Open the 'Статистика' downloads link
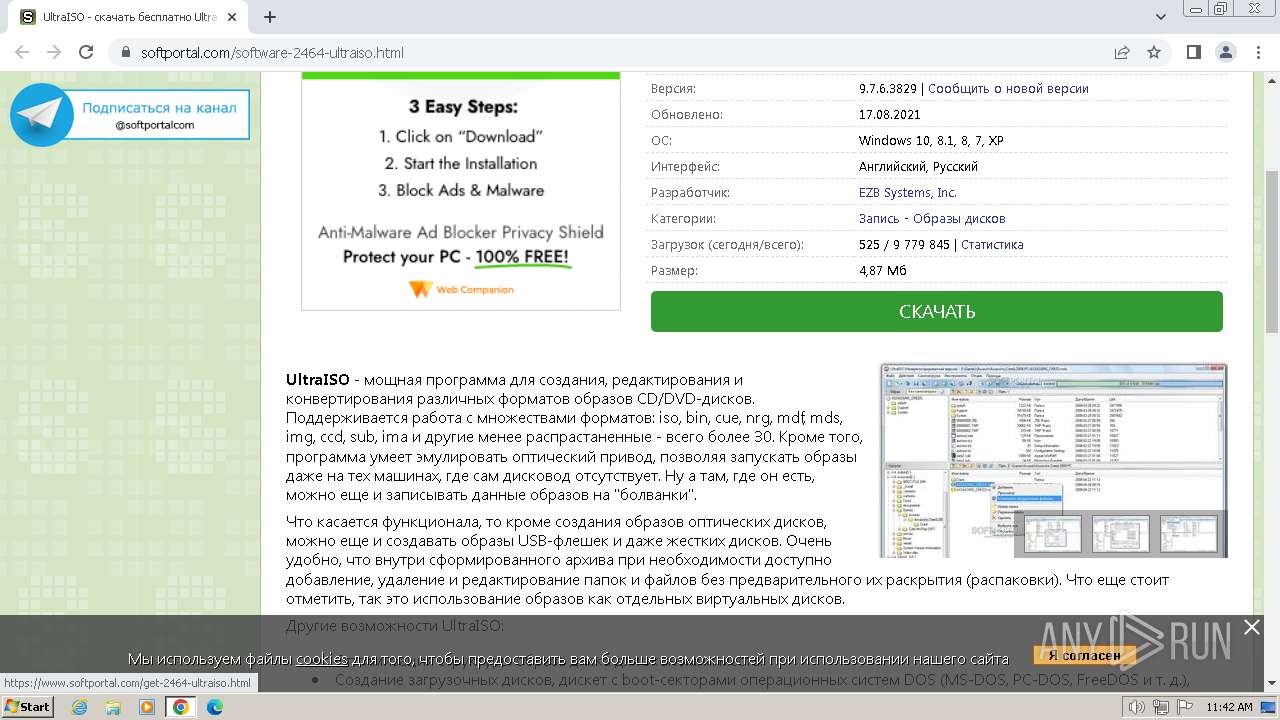 [x=992, y=244]
